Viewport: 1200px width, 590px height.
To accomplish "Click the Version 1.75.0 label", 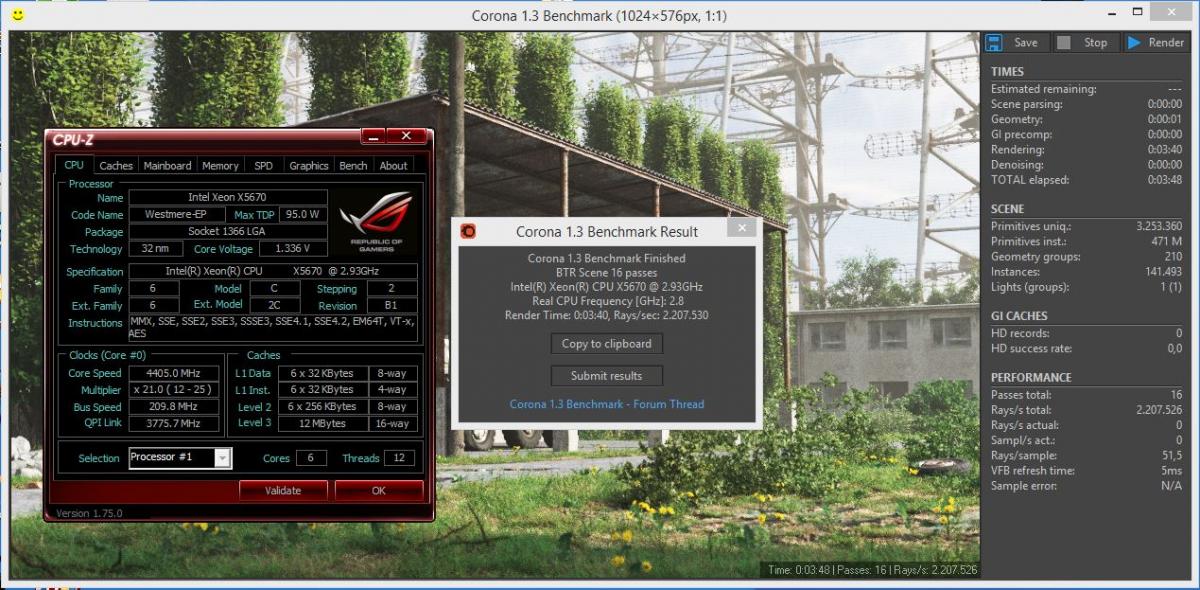I will [x=89, y=513].
